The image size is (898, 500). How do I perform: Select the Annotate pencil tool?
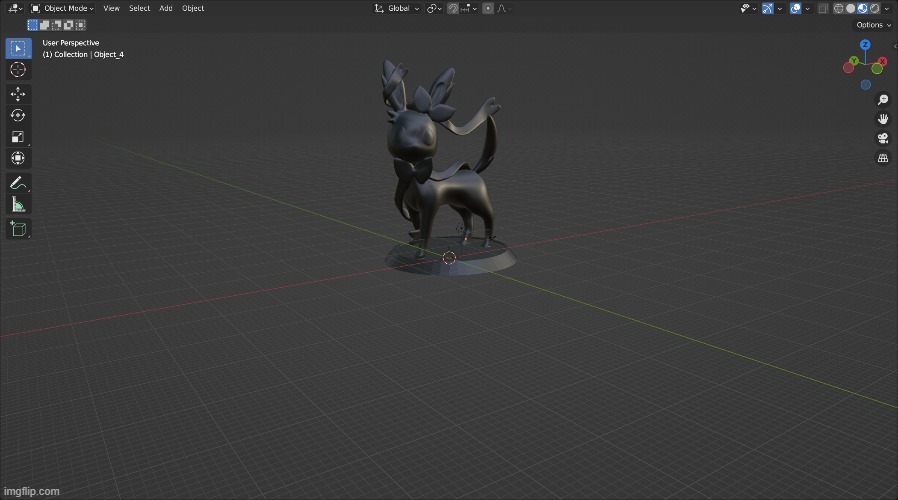[x=18, y=183]
